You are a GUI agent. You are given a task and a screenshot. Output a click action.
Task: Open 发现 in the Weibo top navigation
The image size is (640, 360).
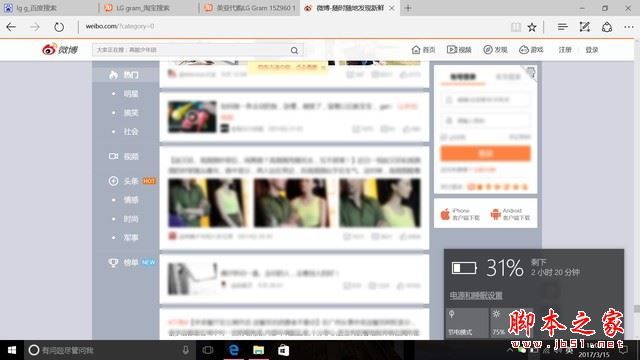pos(495,50)
